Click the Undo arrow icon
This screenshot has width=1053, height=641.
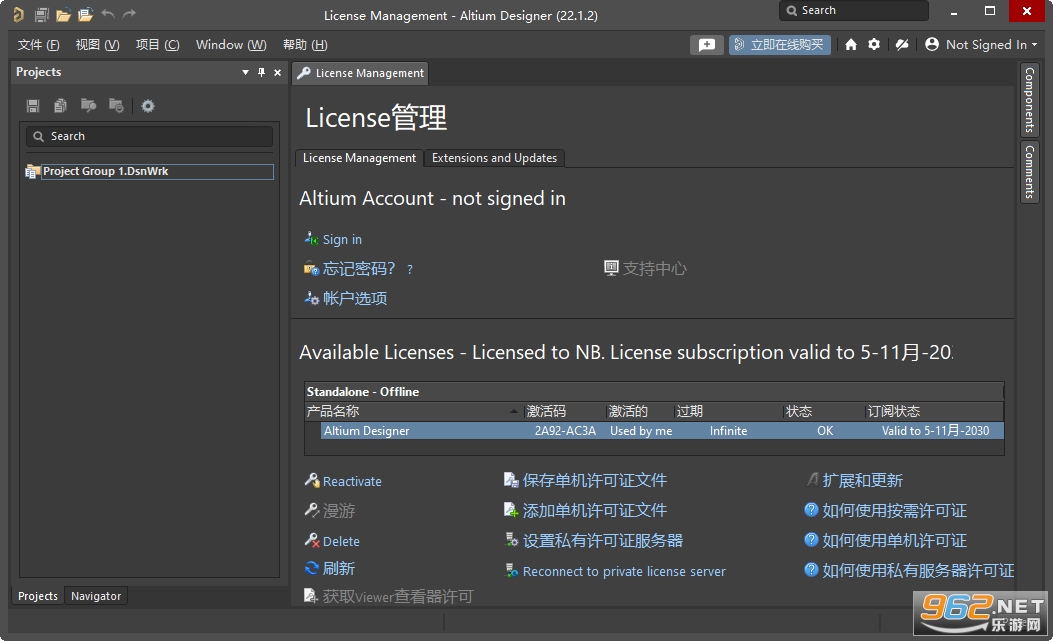107,14
